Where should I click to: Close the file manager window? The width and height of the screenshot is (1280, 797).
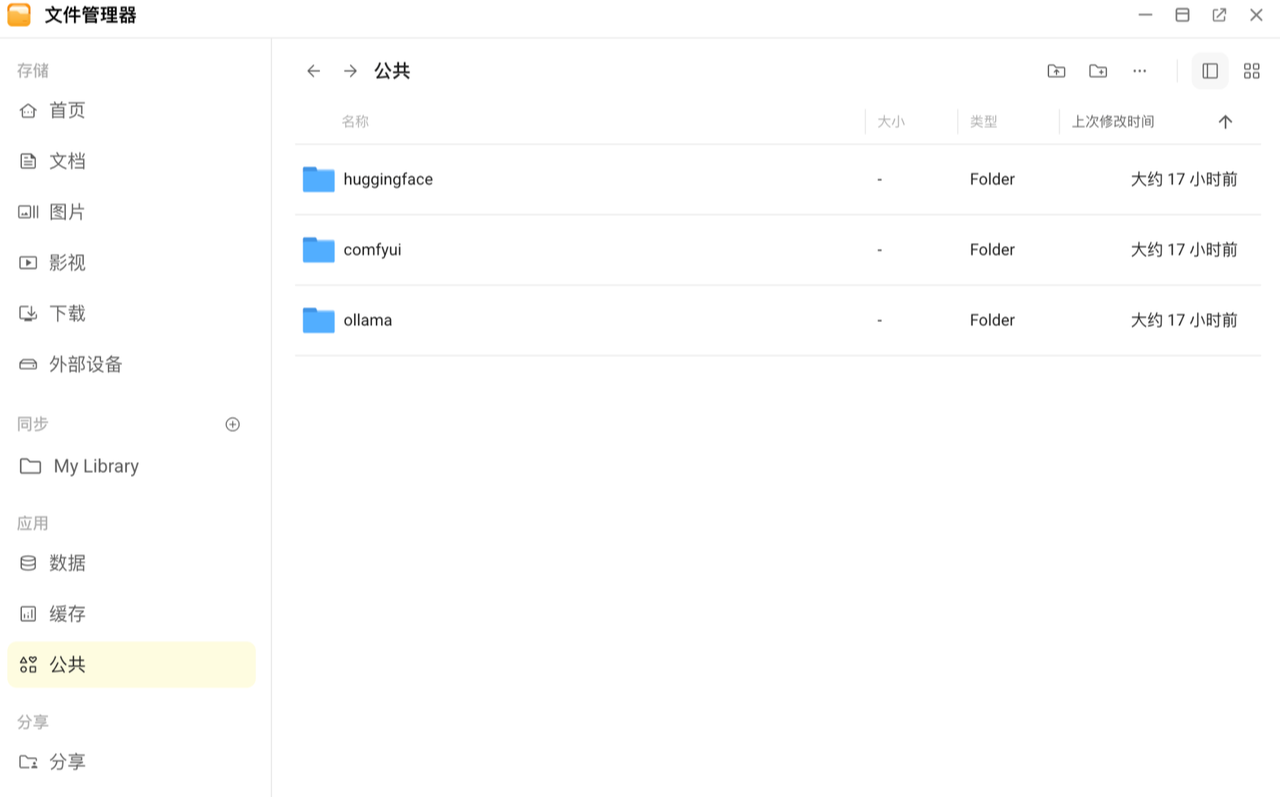tap(1256, 15)
